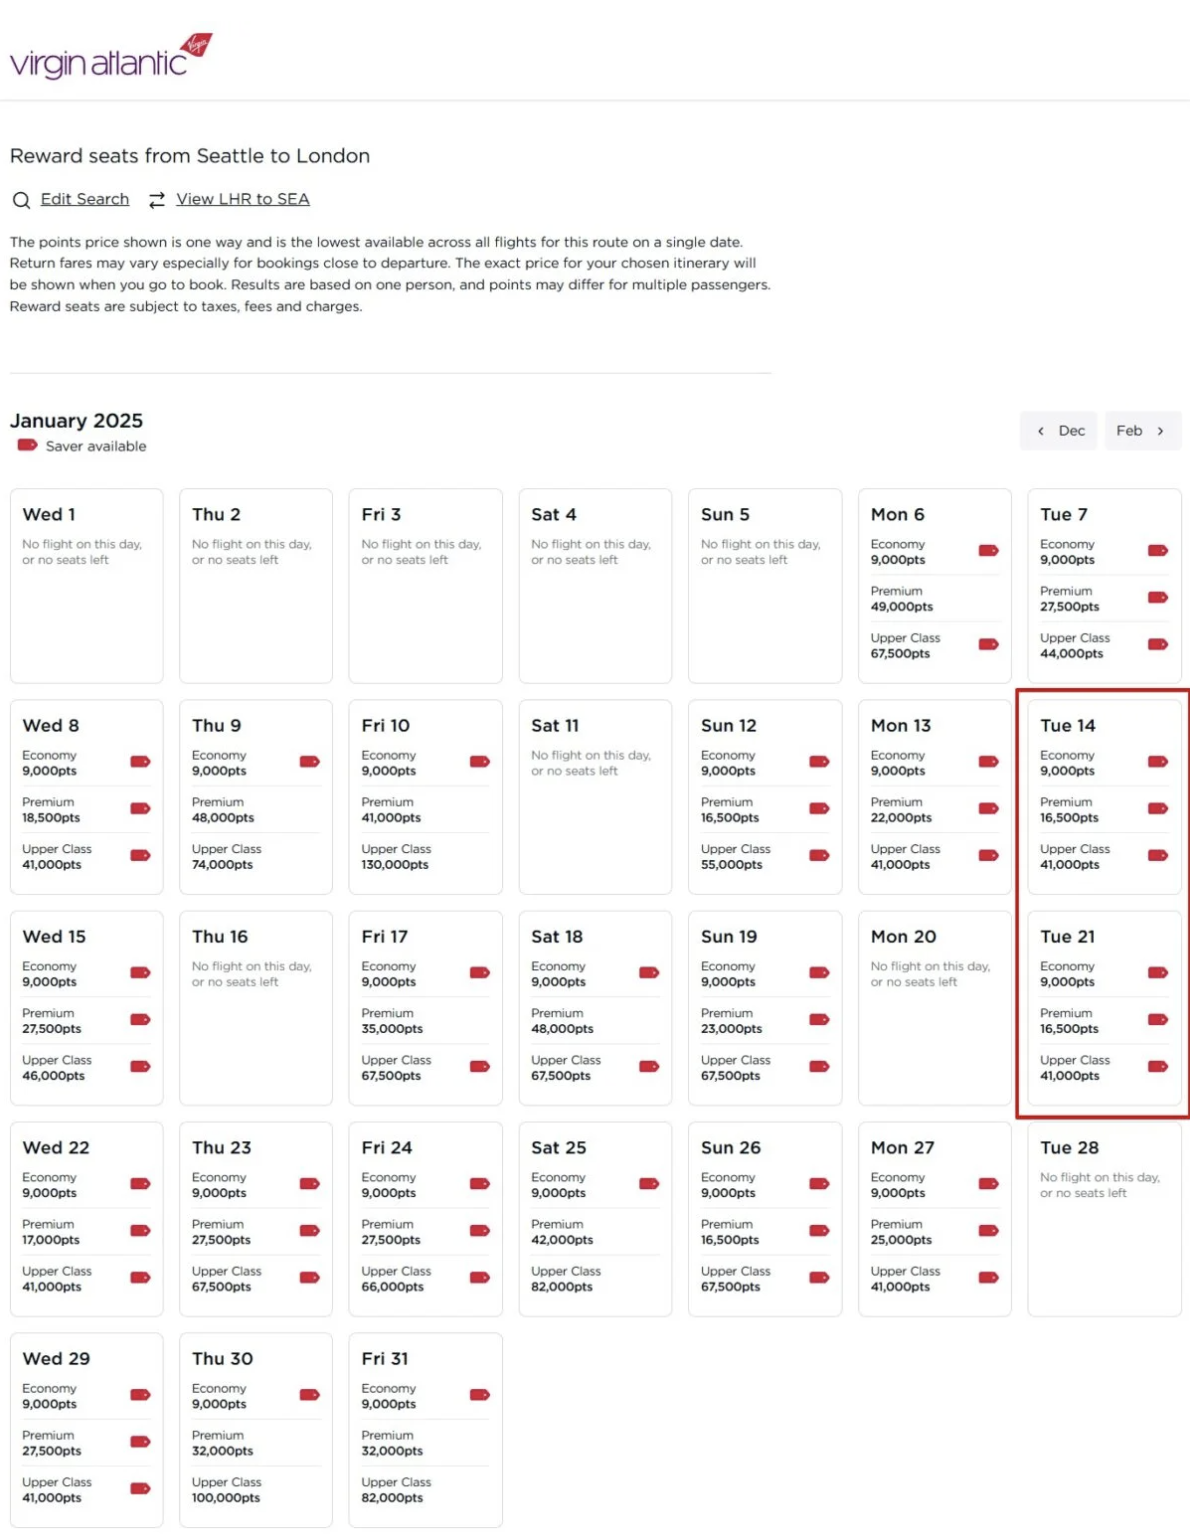Image resolution: width=1190 pixels, height=1540 pixels.
Task: Click the Upper Class saver tag on Mon 27
Action: click(988, 1277)
